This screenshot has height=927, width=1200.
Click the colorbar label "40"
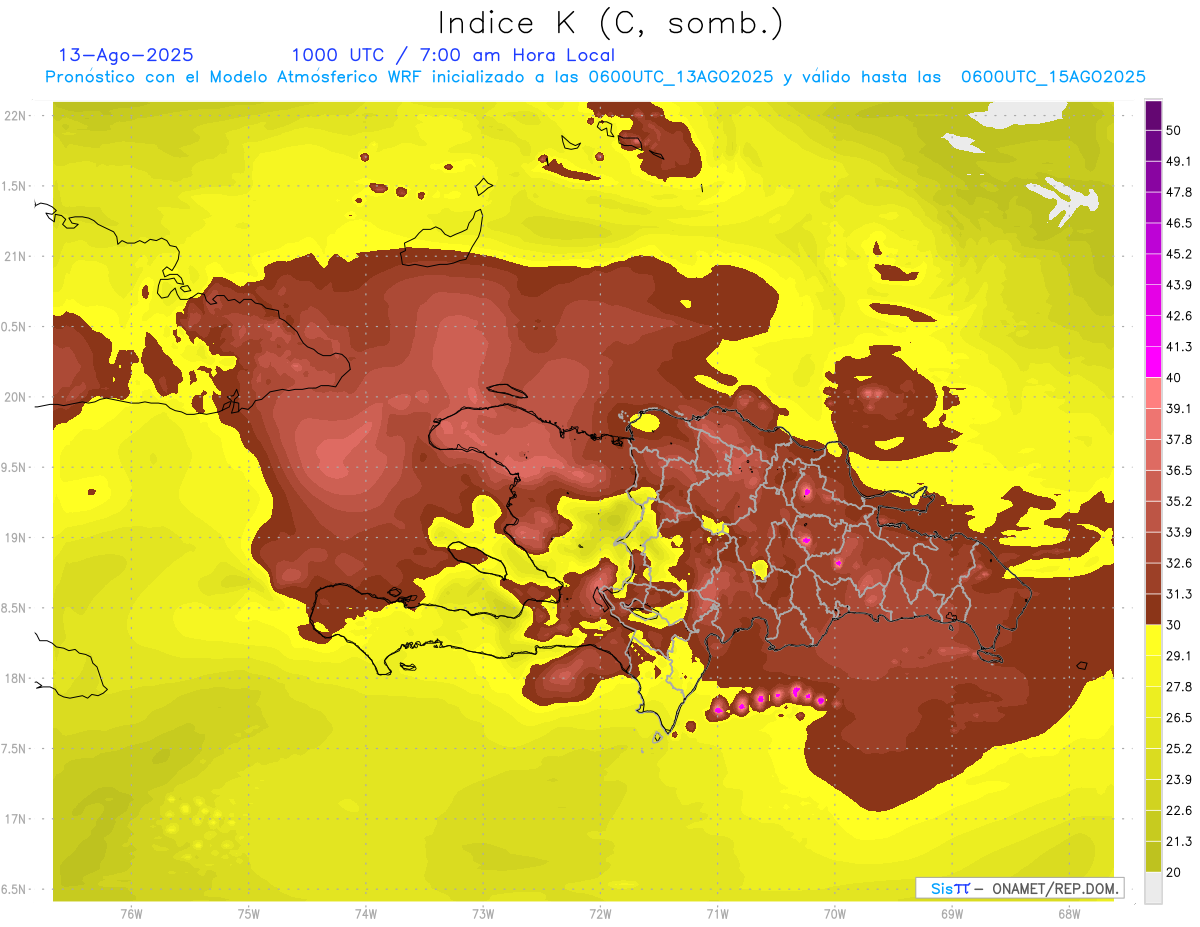(1175, 377)
